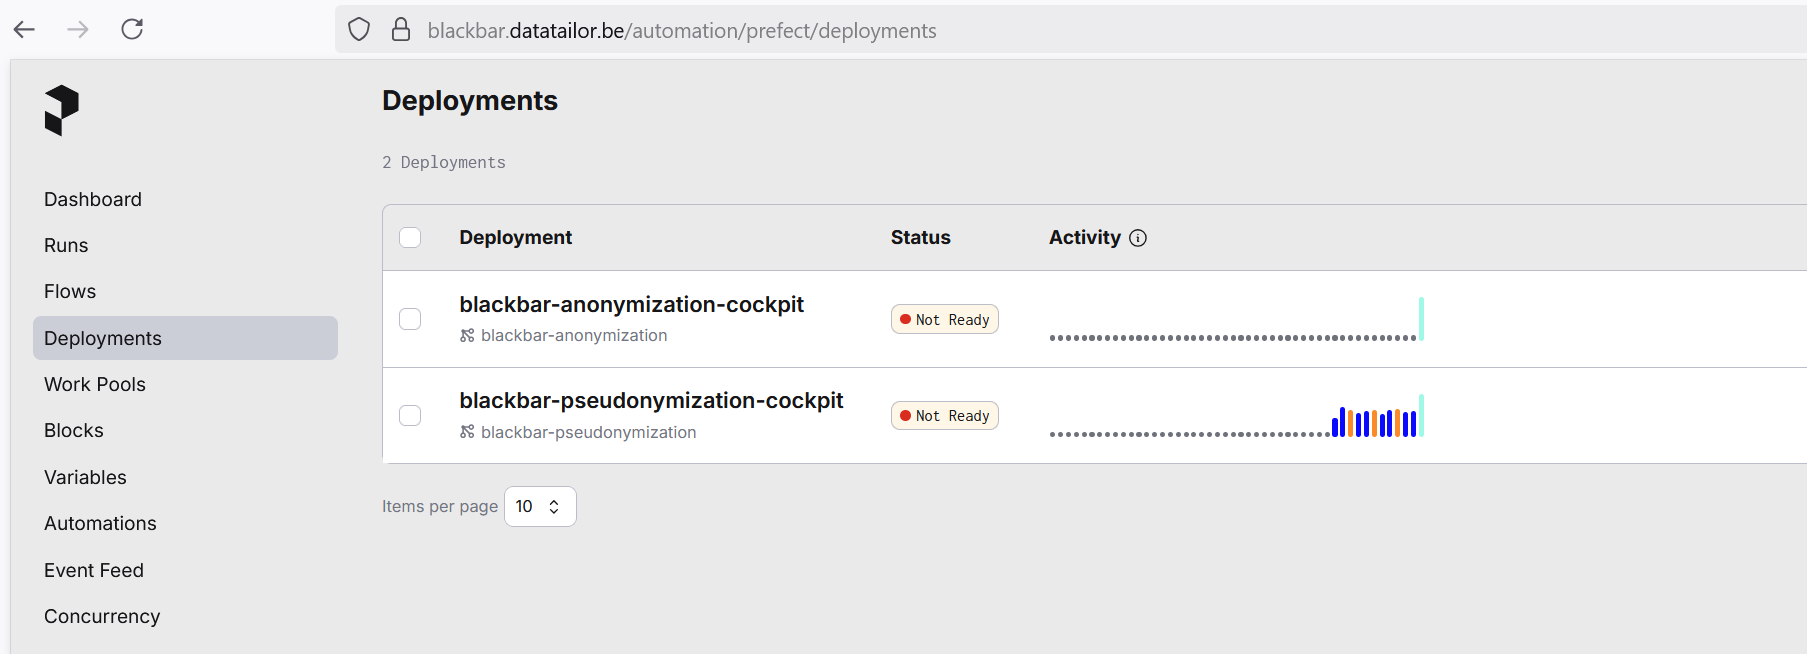Screen dimensions: 1807x654
Task: Open the Items per page dropdown
Action: [x=540, y=507]
